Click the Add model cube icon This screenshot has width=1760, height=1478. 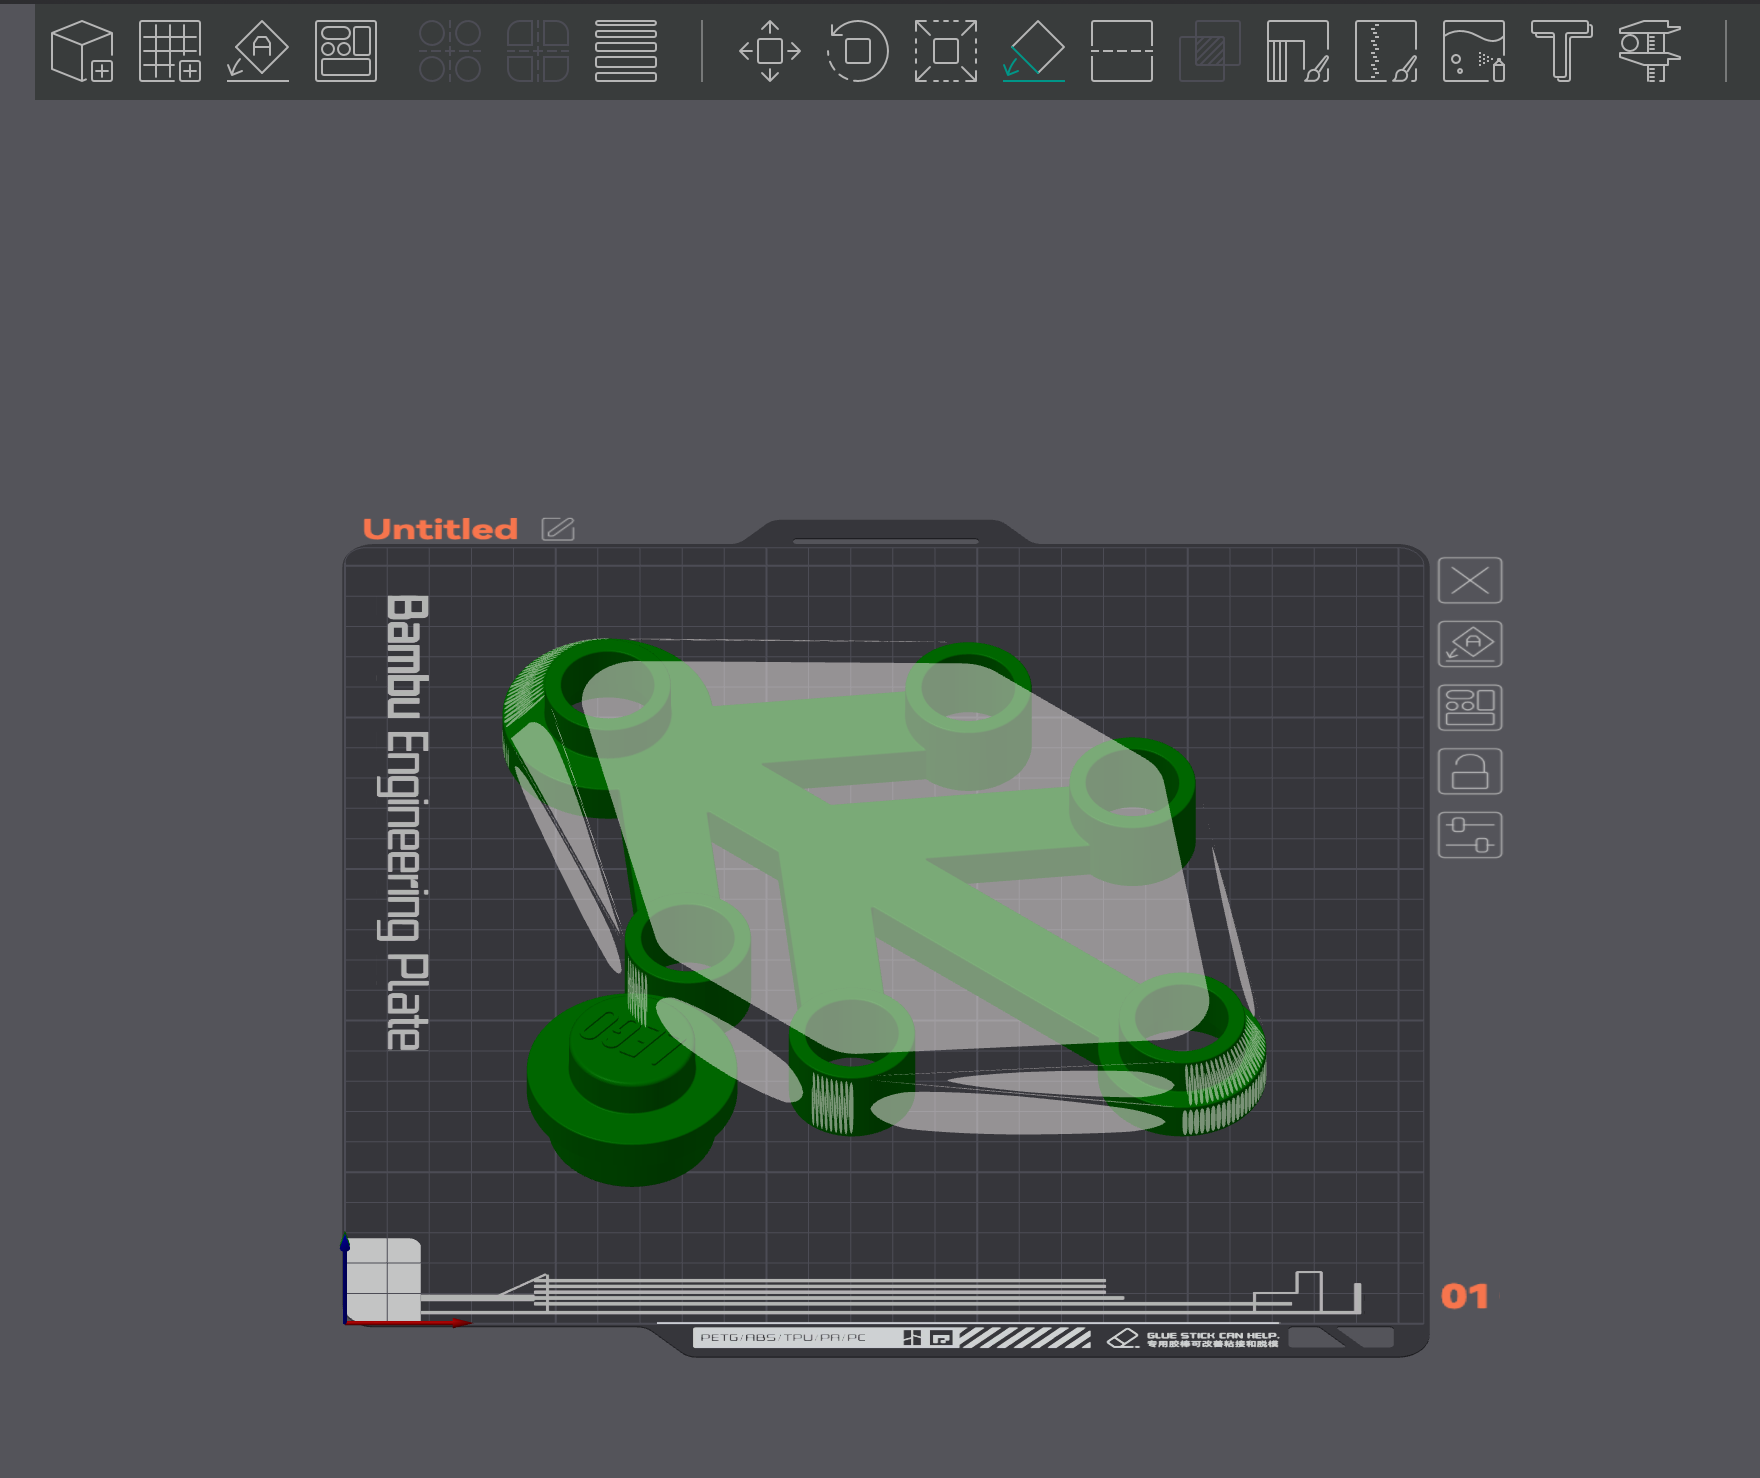tap(82, 51)
